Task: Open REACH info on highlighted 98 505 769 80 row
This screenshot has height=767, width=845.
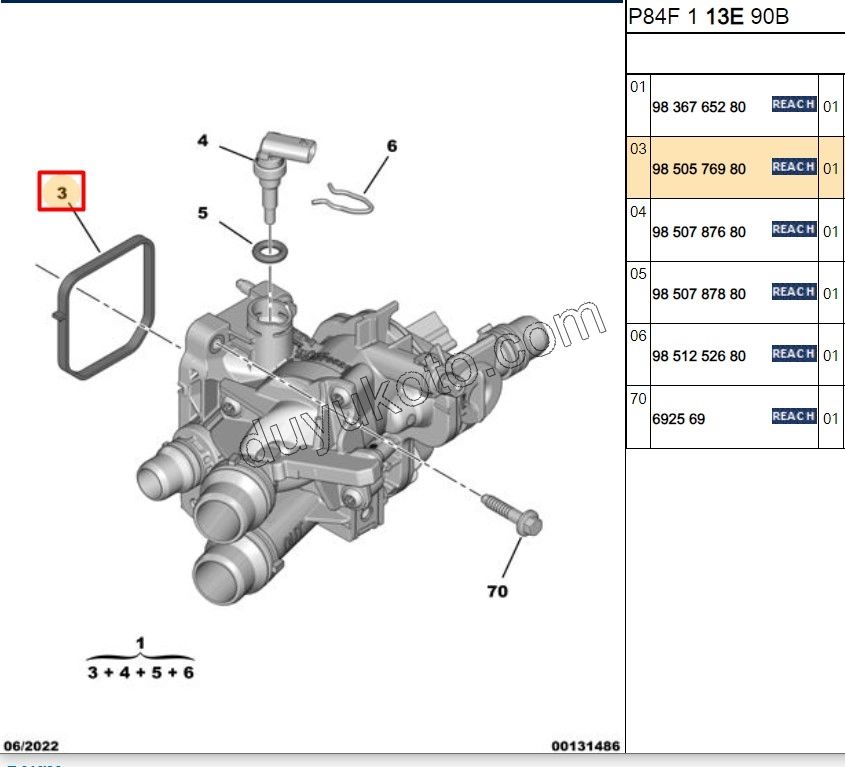Action: pyautogui.click(x=794, y=167)
